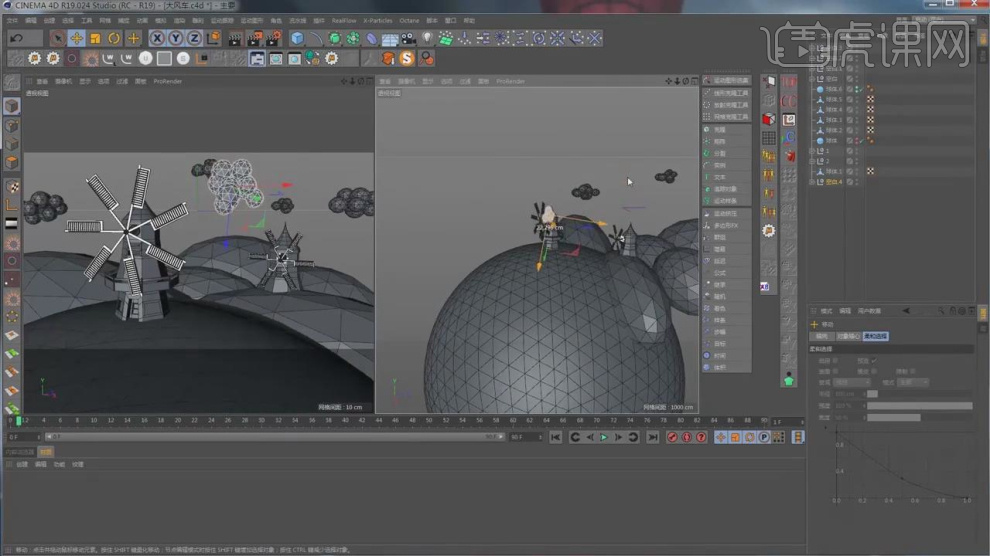
Task: Jump to the end of the timeline
Action: pos(653,437)
